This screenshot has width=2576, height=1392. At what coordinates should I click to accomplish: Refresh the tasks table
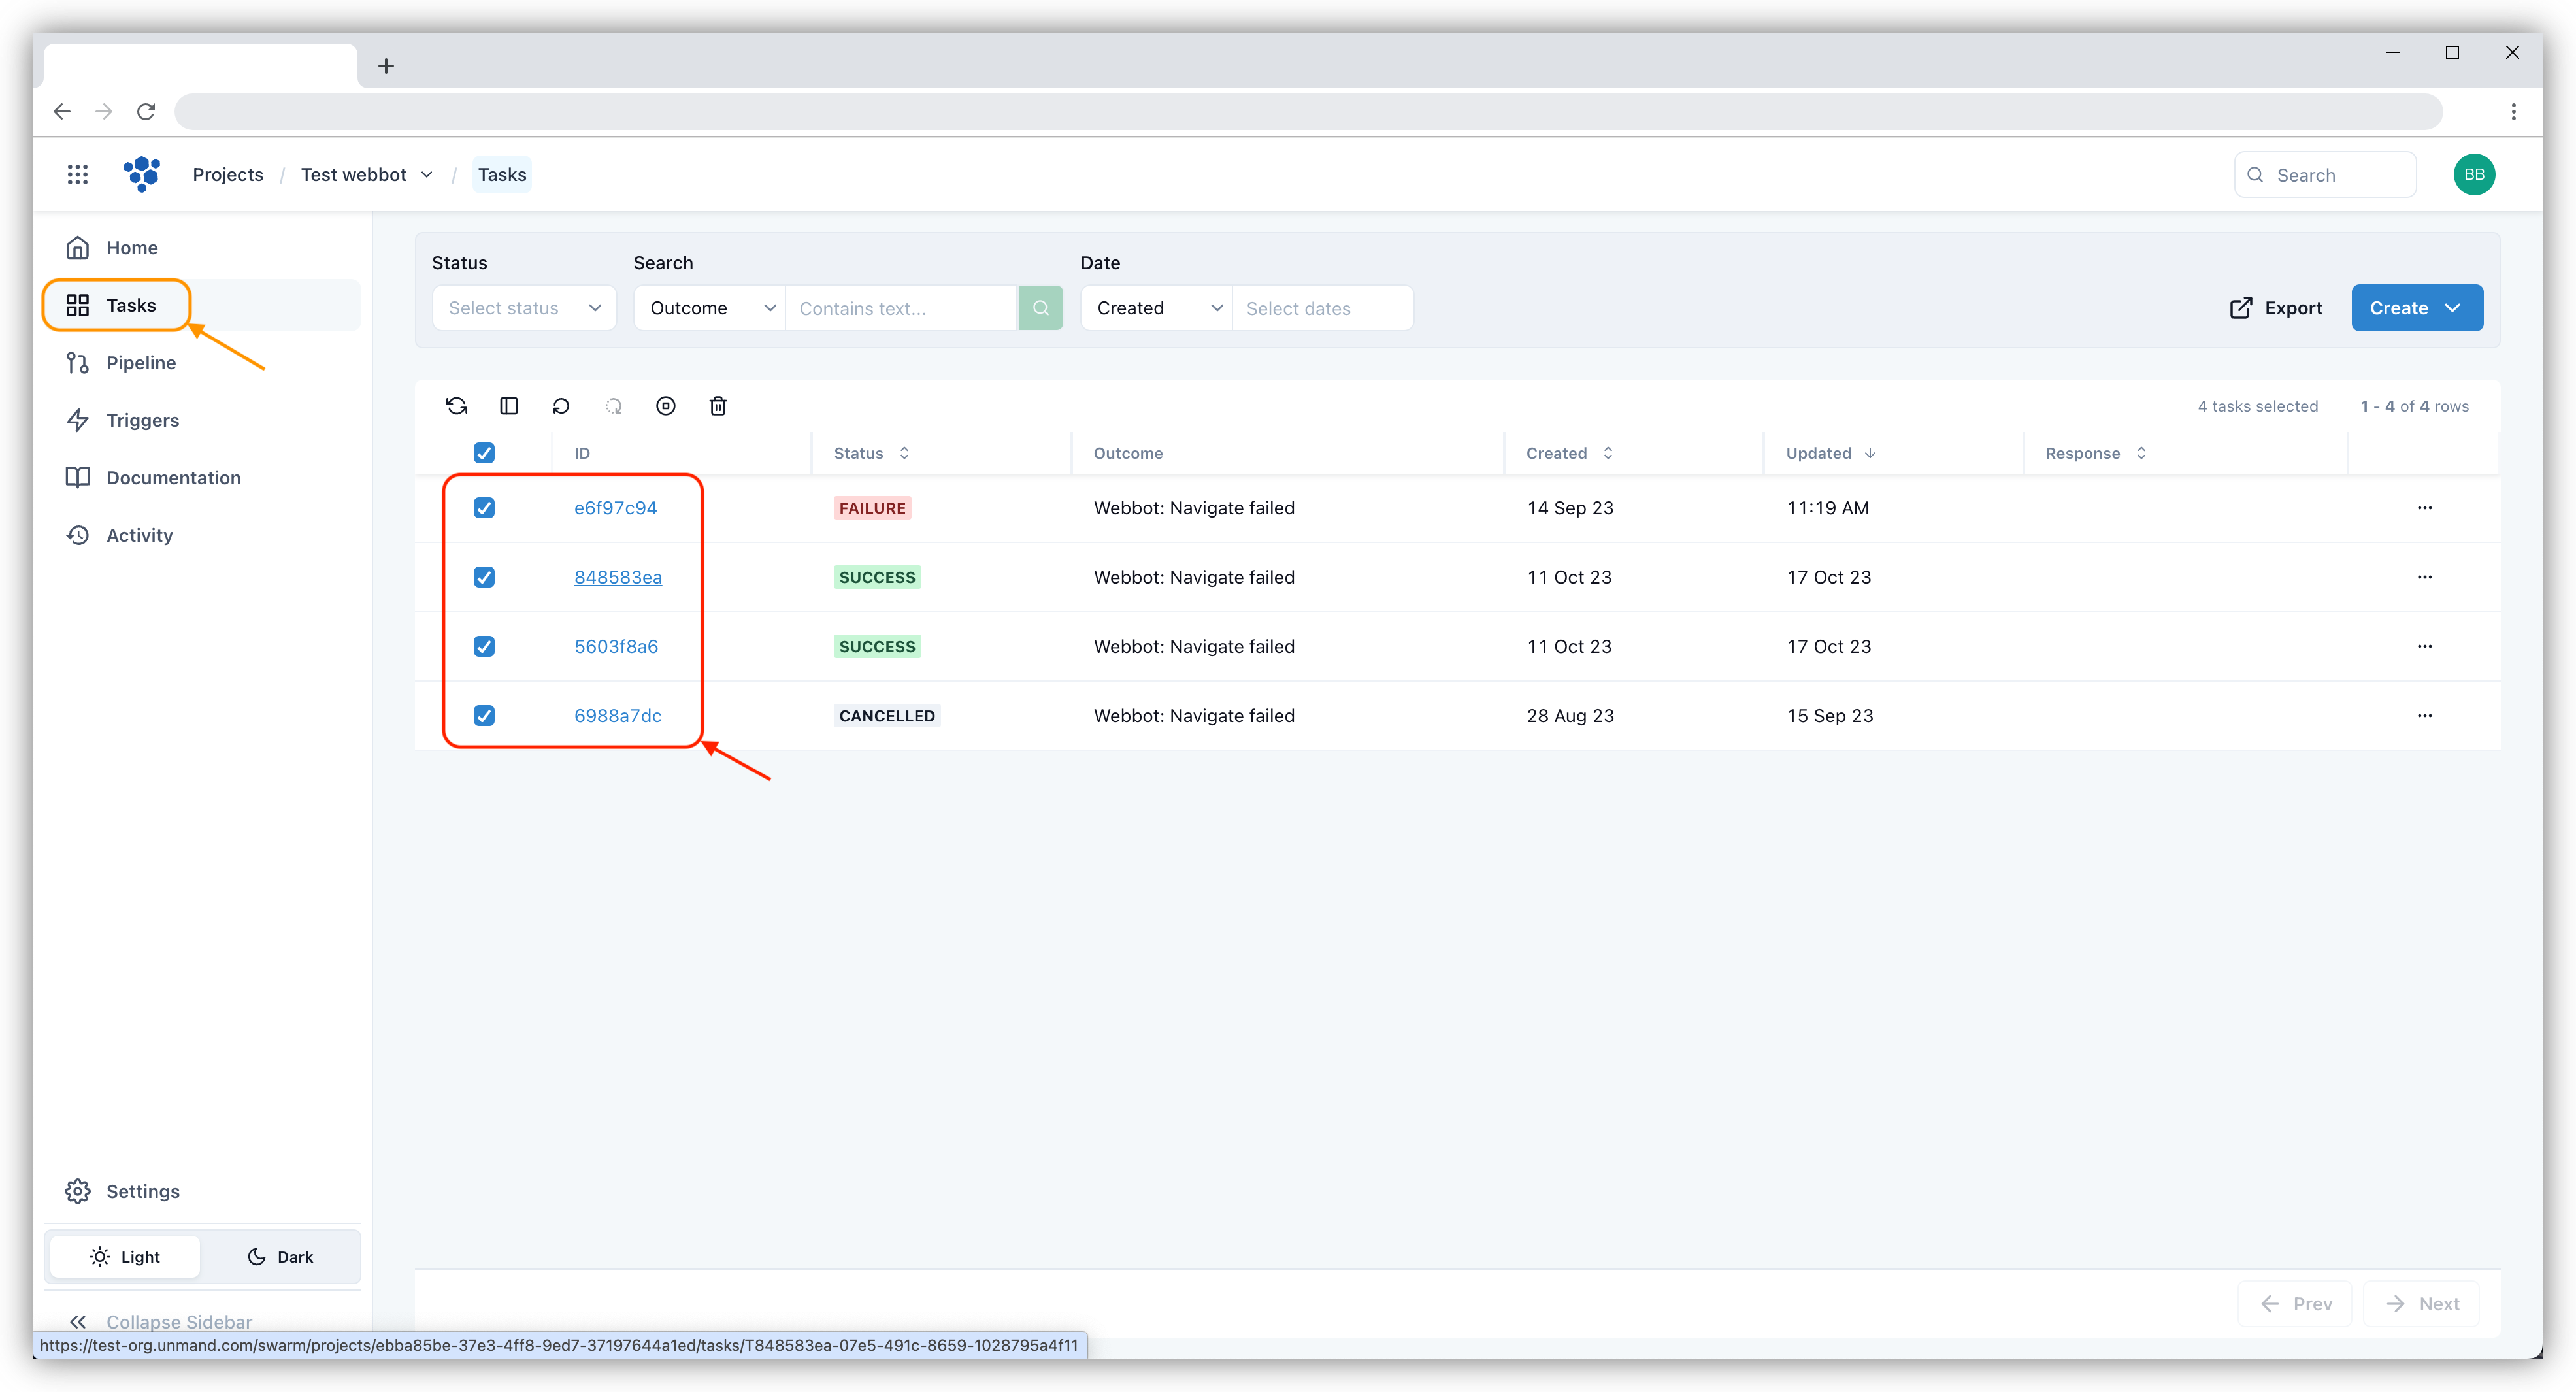pos(457,406)
